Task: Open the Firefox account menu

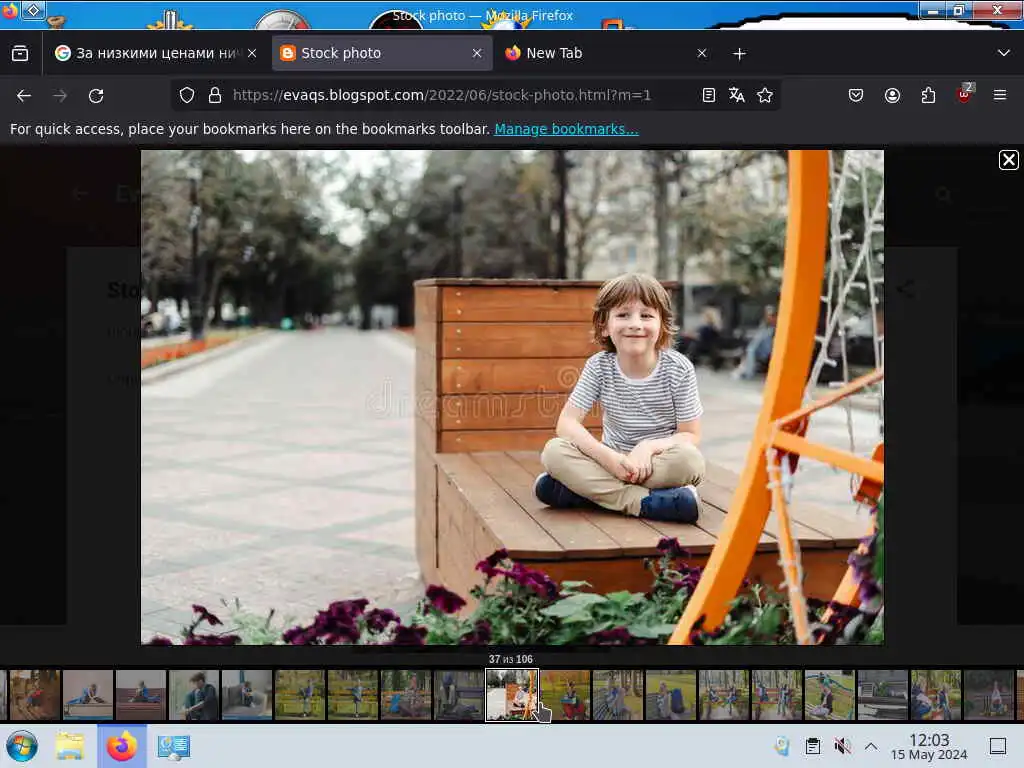Action: [x=892, y=95]
